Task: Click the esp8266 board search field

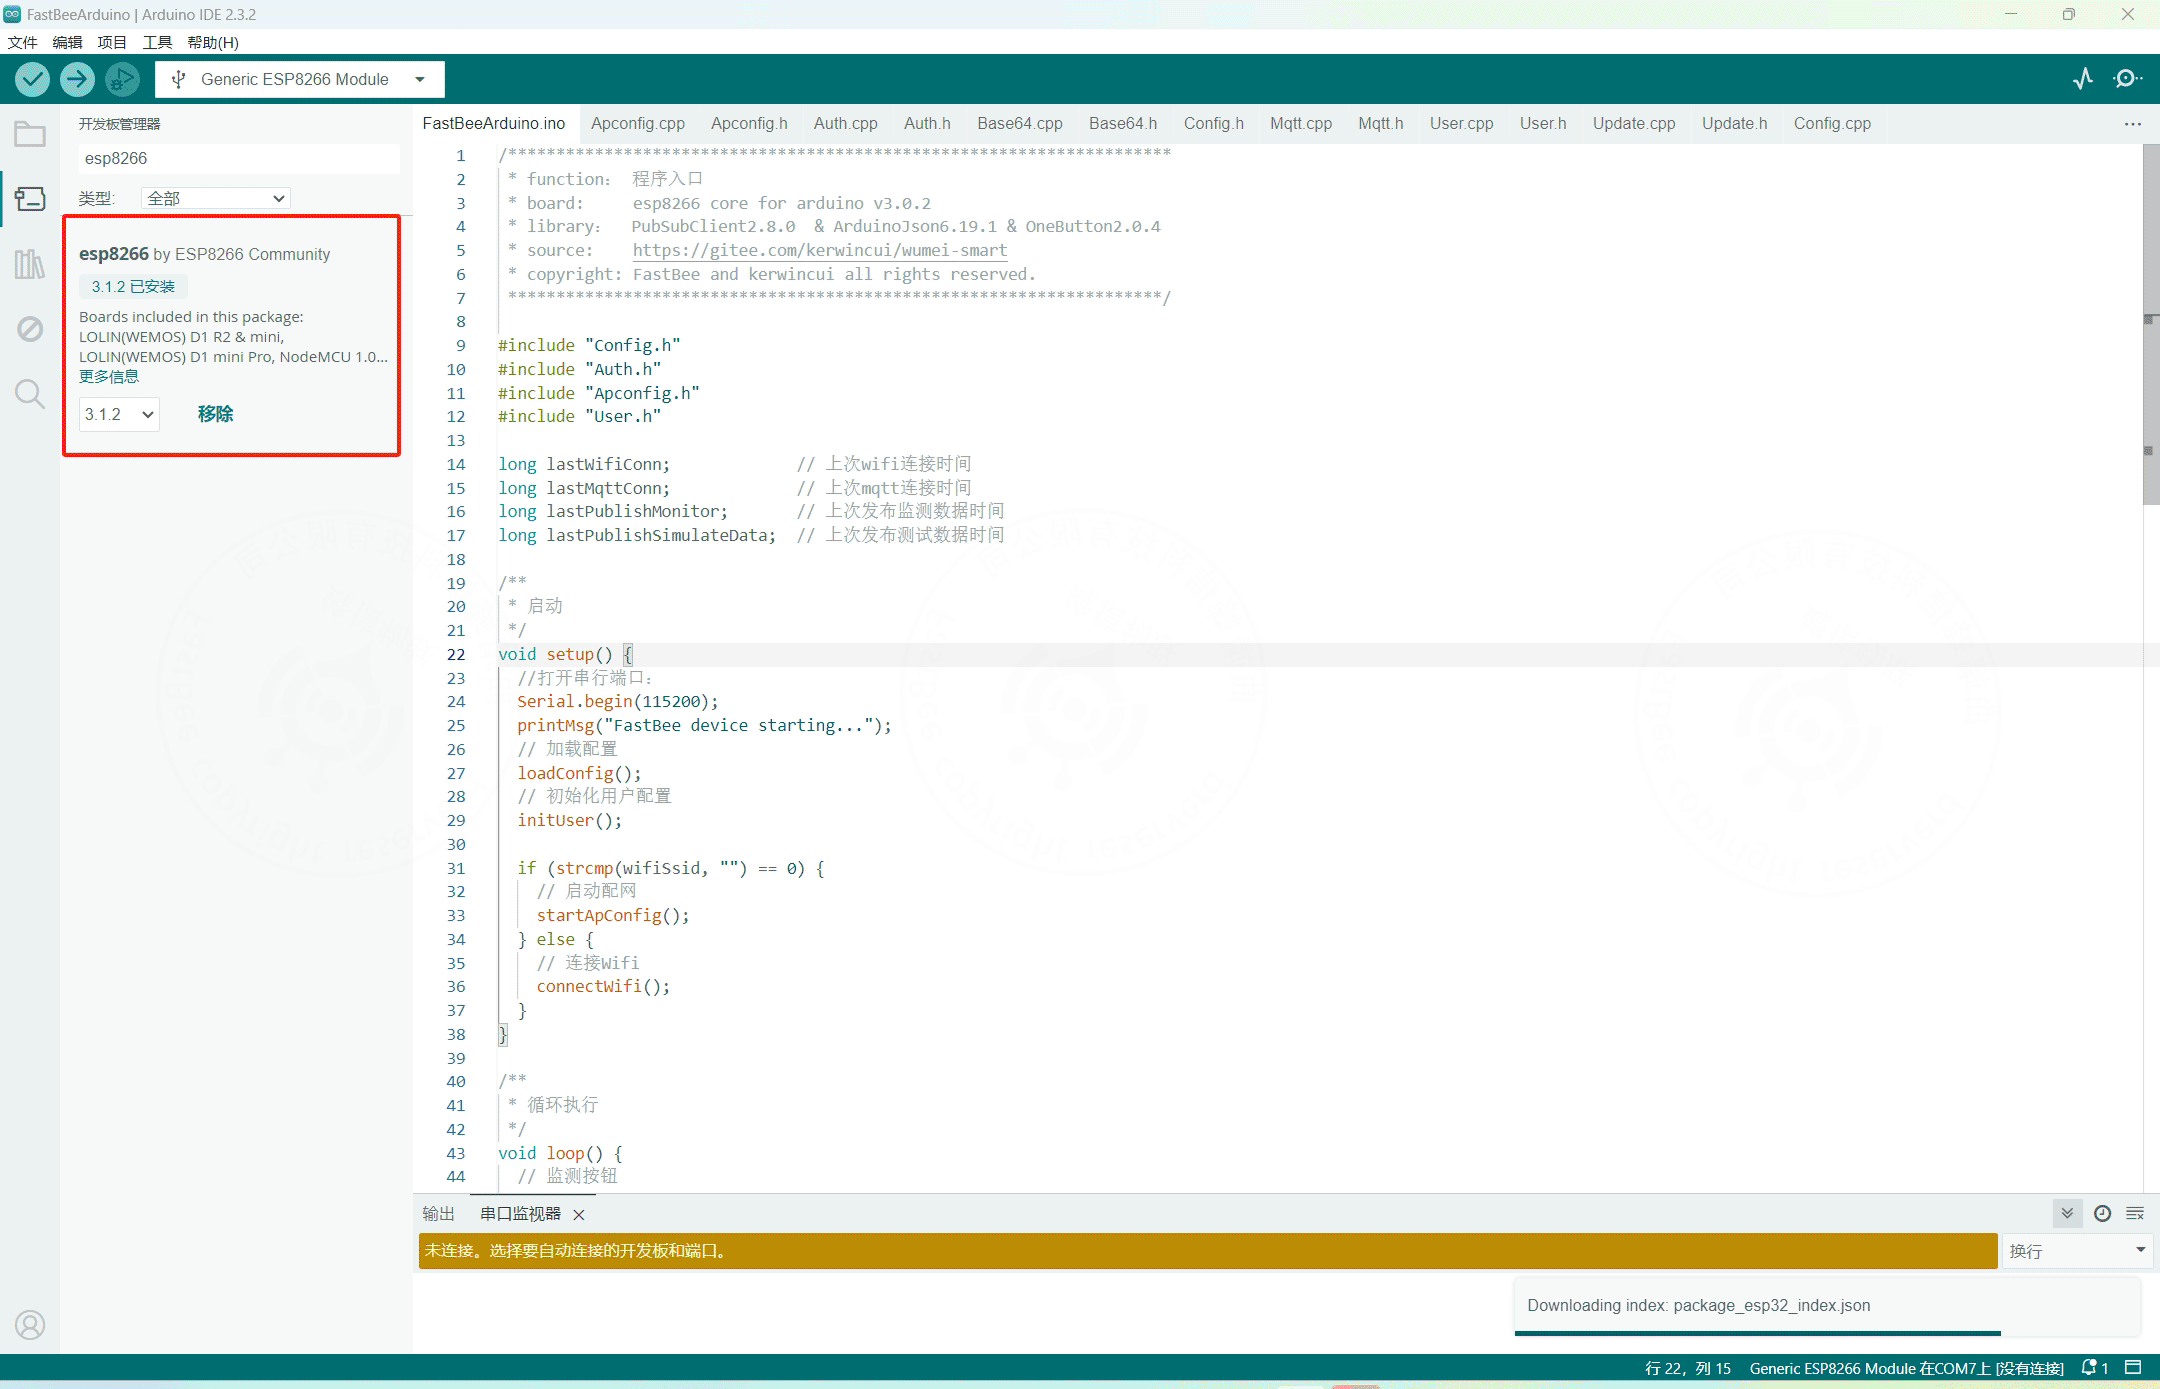Action: coord(239,158)
